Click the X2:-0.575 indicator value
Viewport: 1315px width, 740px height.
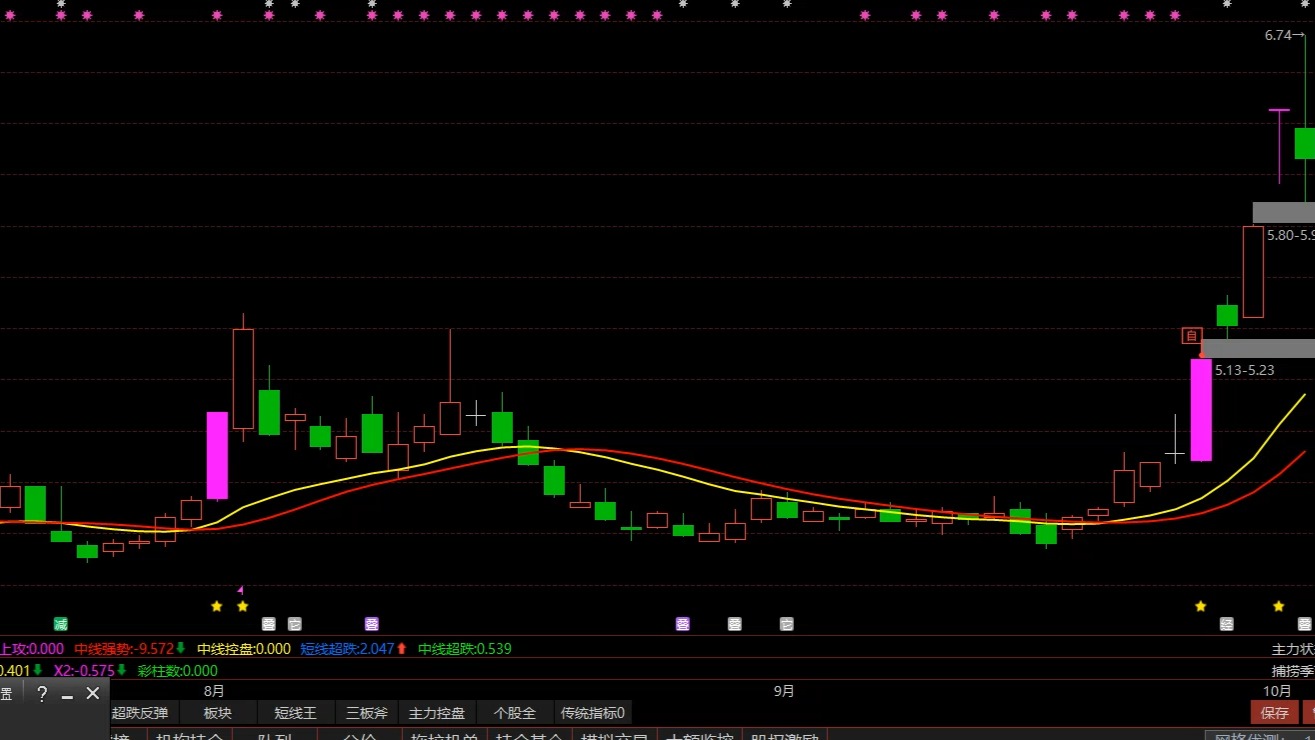tap(84, 671)
